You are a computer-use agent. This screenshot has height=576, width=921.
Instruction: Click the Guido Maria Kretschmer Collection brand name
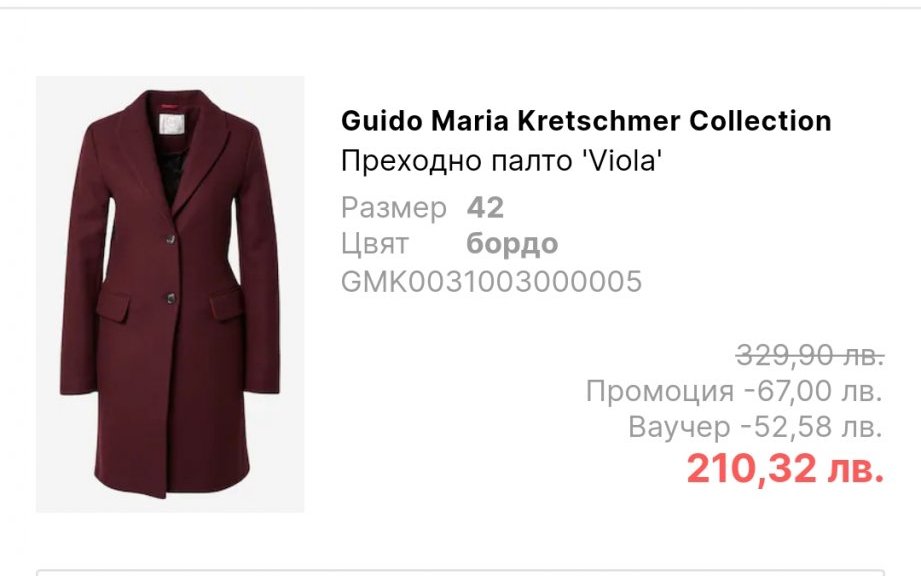point(586,121)
